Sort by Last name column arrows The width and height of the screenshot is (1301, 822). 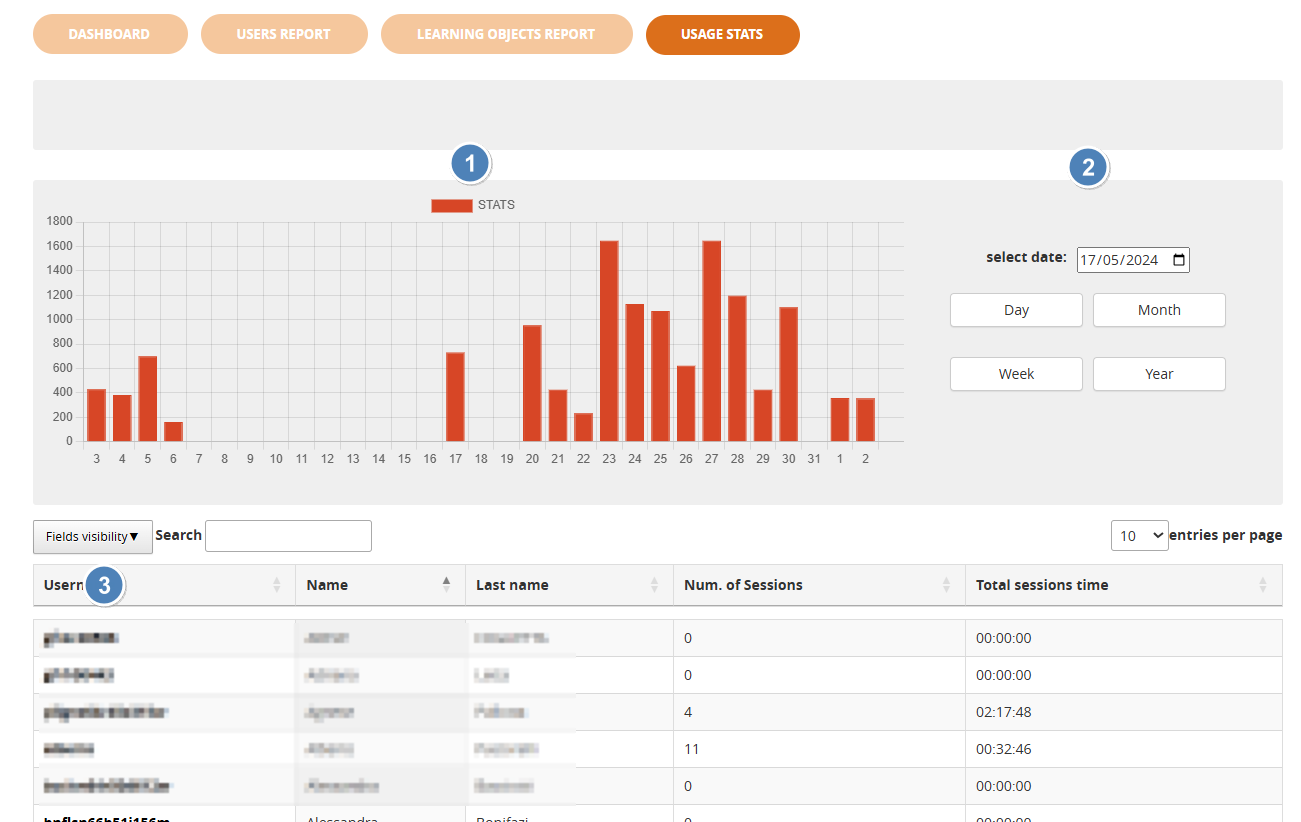[x=654, y=585]
